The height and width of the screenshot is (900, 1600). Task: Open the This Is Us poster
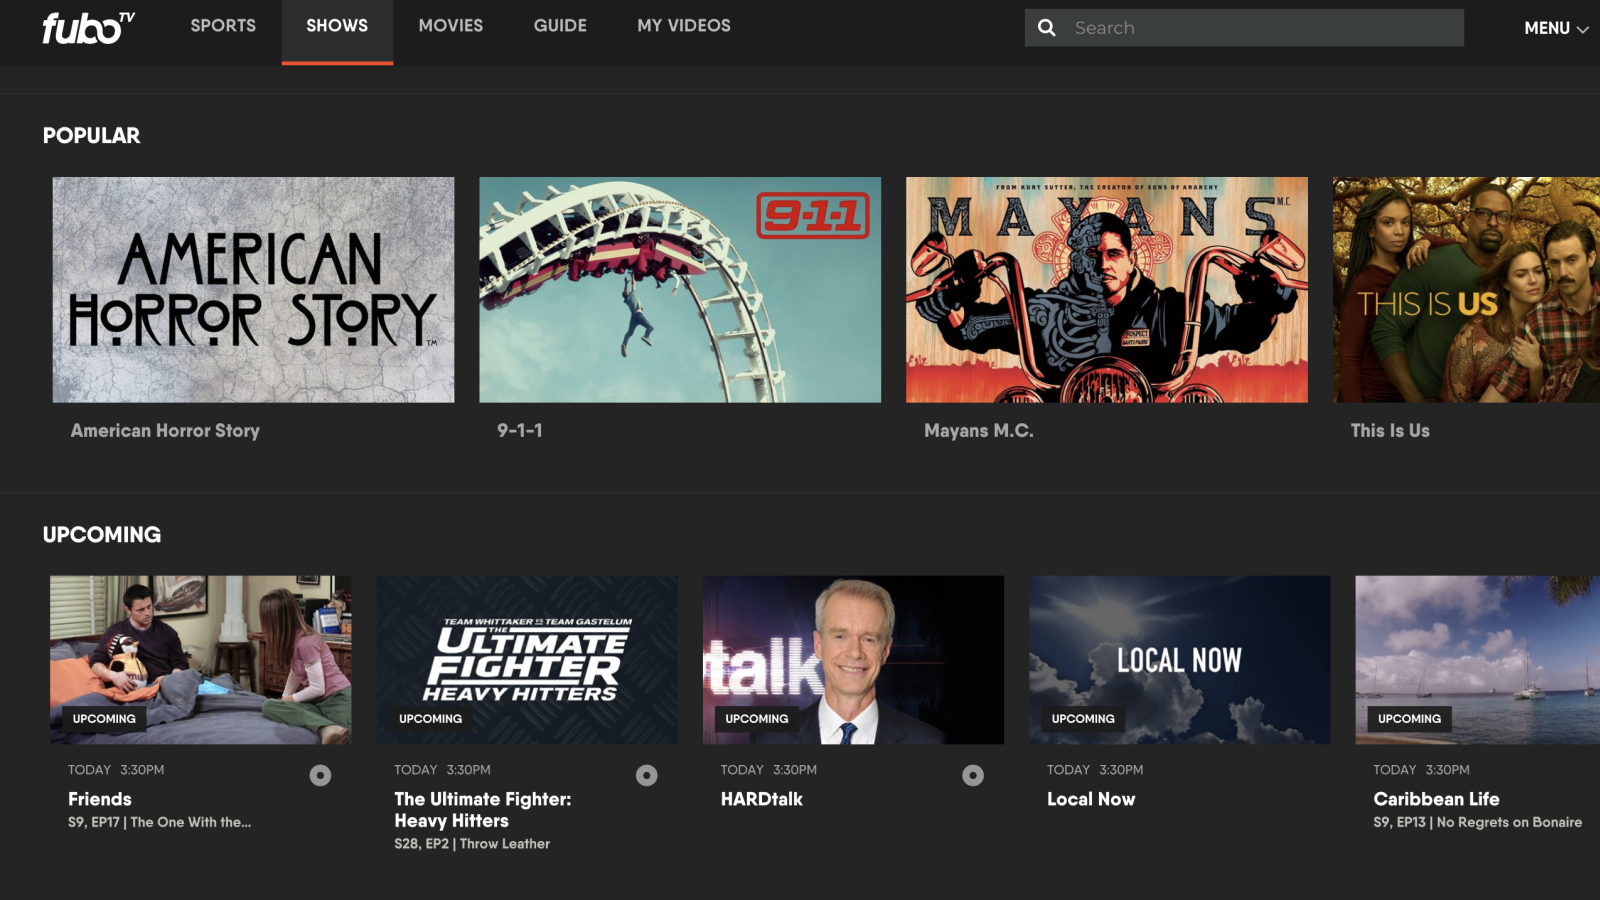[x=1466, y=290]
